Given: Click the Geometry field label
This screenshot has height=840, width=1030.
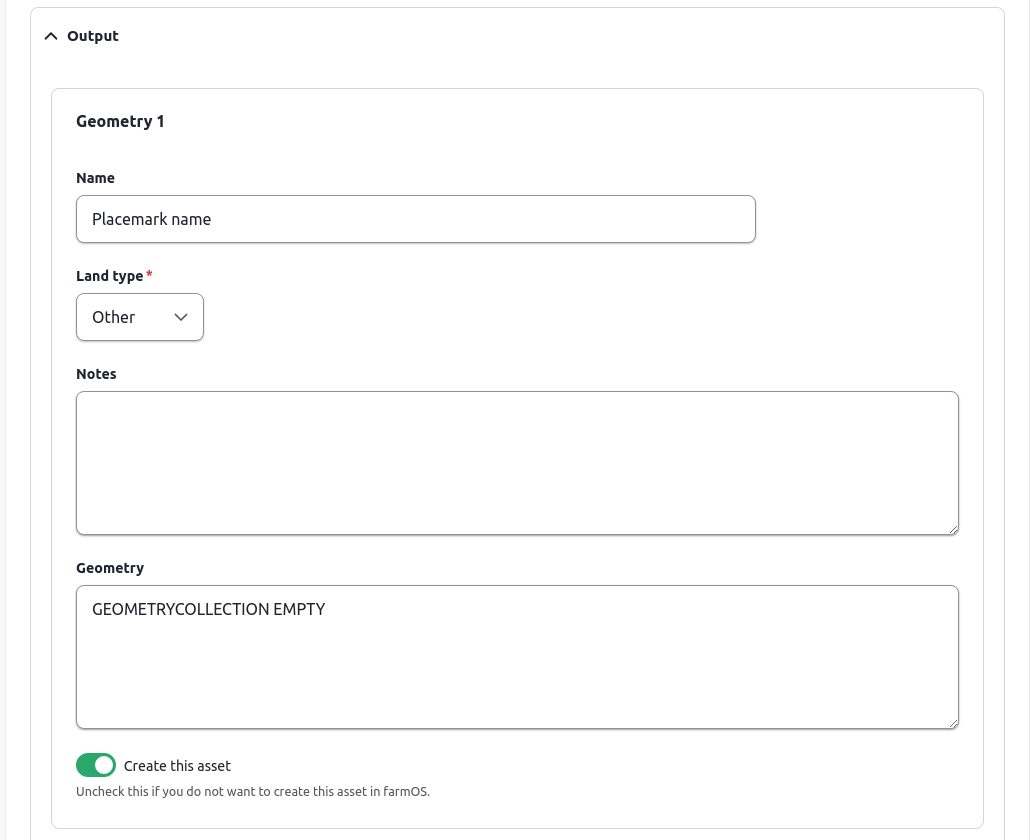Looking at the screenshot, I should coord(110,568).
